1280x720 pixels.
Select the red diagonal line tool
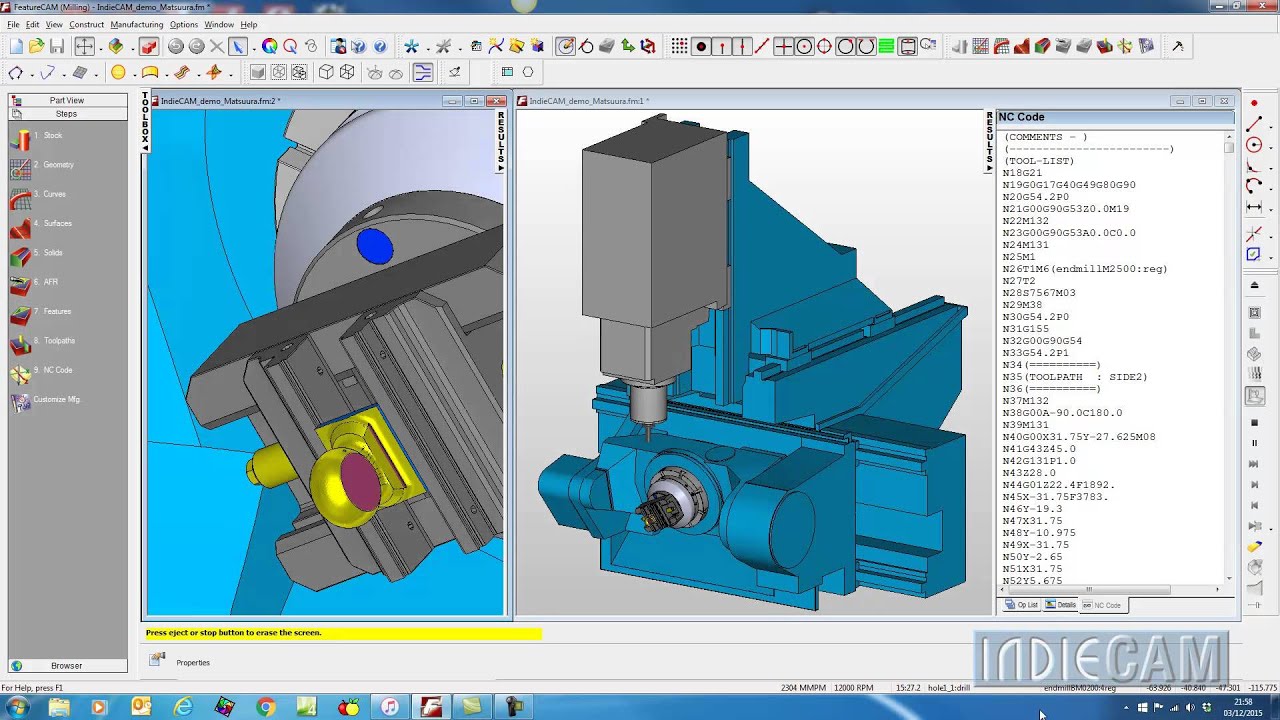point(762,46)
